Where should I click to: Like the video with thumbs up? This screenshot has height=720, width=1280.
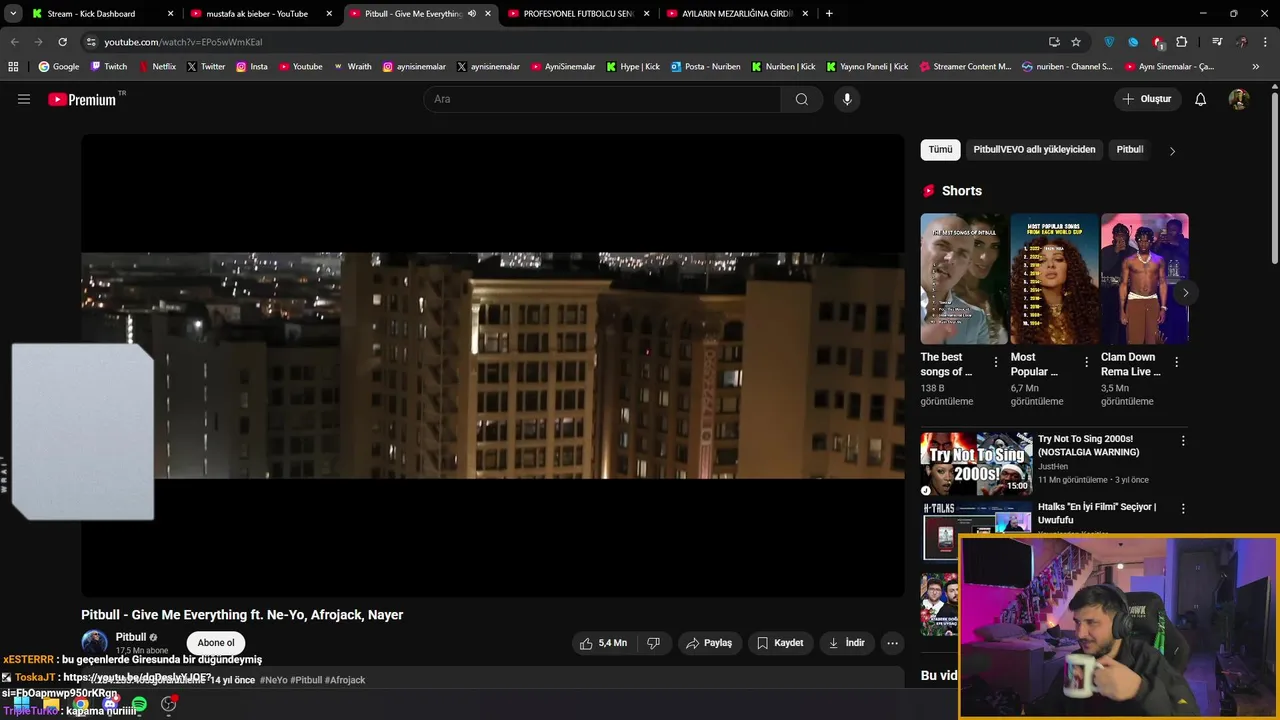(603, 643)
